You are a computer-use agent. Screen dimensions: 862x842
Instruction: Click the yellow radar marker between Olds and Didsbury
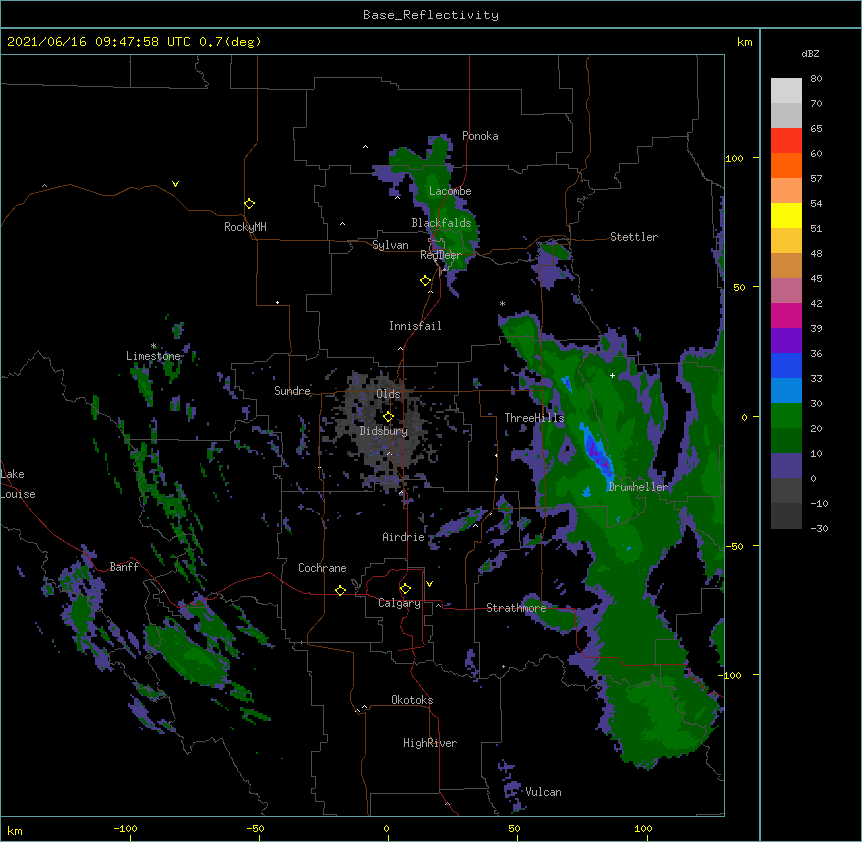(388, 417)
